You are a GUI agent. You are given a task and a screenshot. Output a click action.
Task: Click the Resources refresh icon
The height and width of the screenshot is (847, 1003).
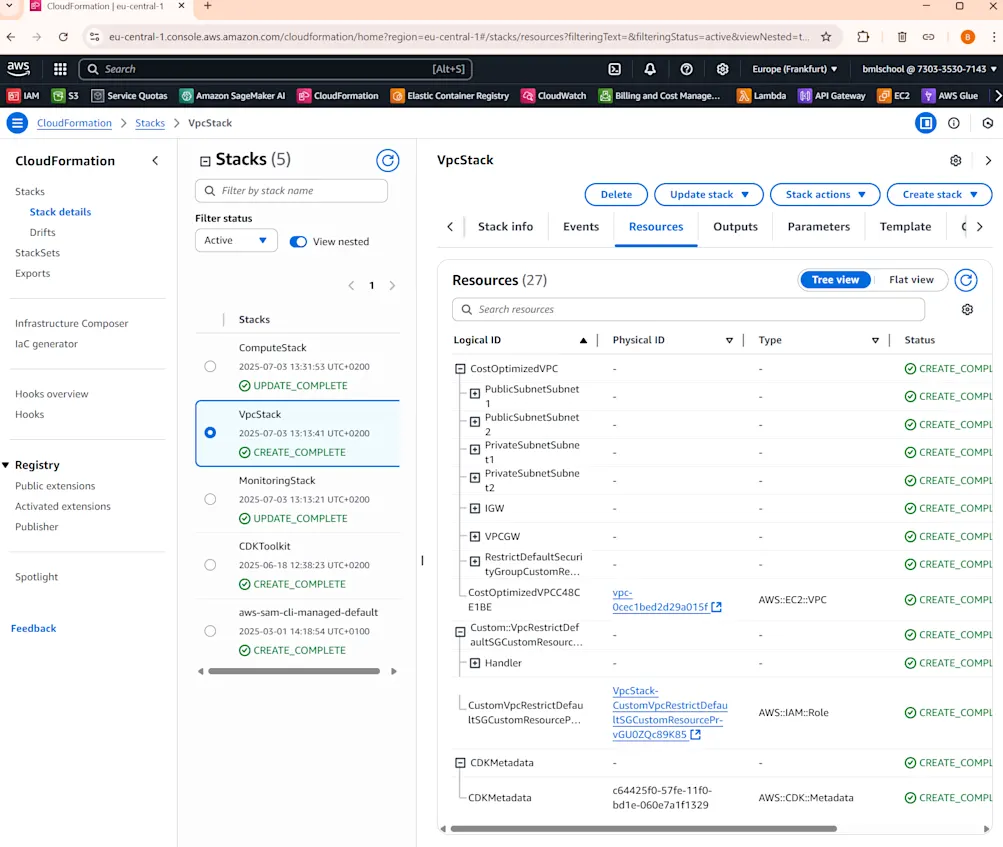(965, 280)
